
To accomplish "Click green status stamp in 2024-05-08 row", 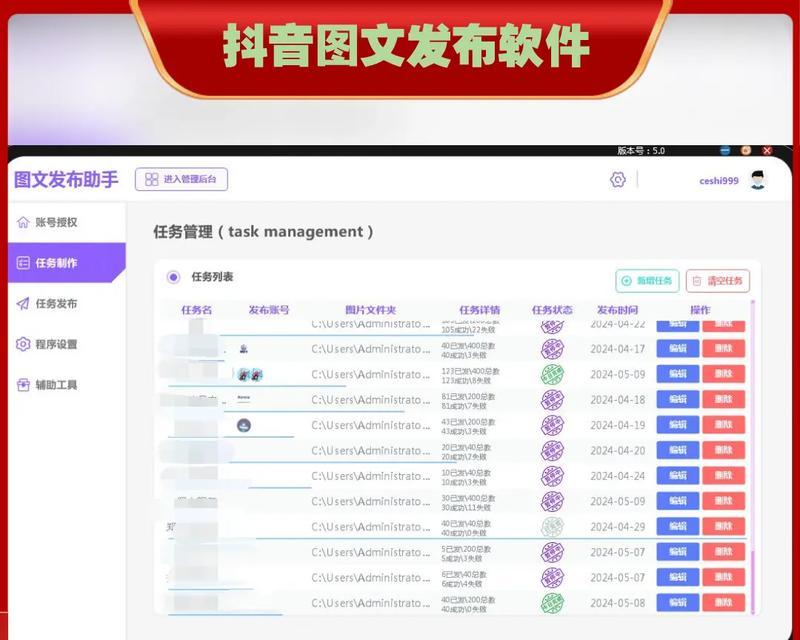I will (553, 603).
